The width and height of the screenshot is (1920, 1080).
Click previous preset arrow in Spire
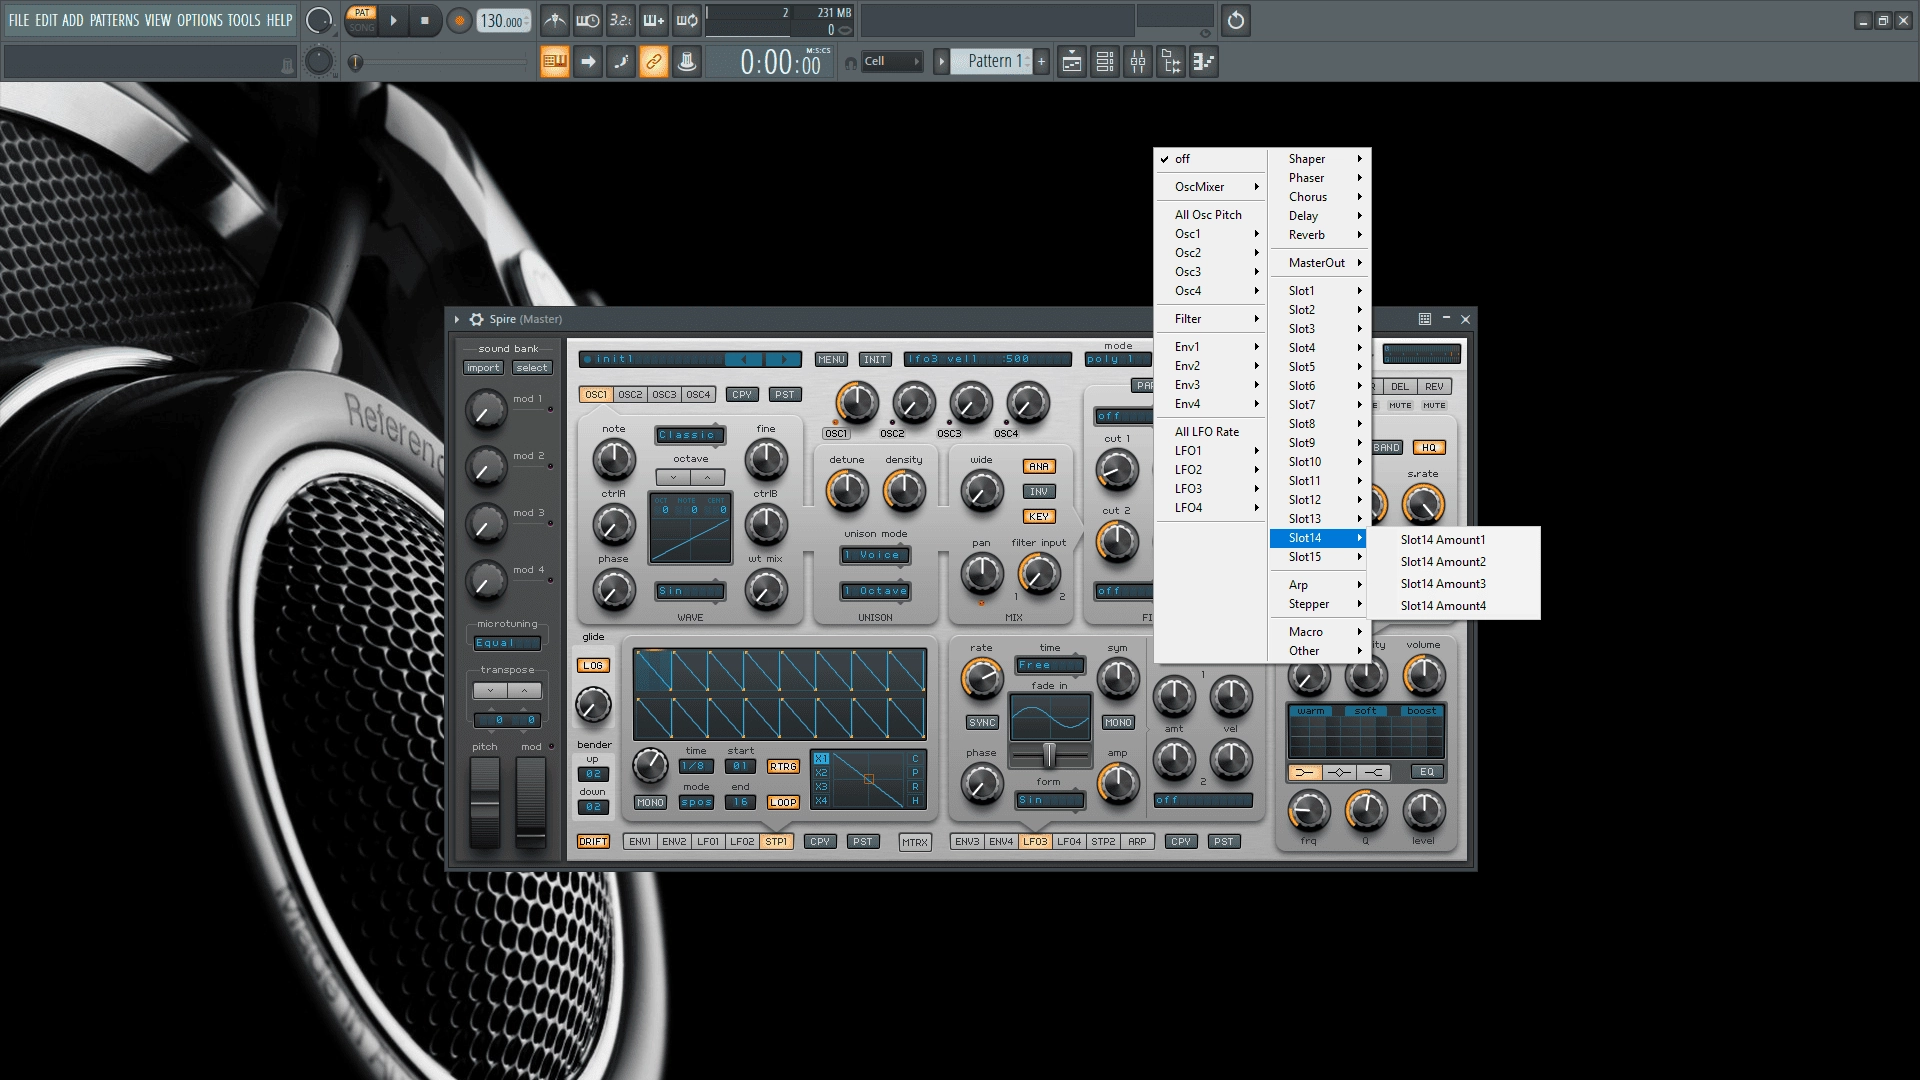coord(744,359)
